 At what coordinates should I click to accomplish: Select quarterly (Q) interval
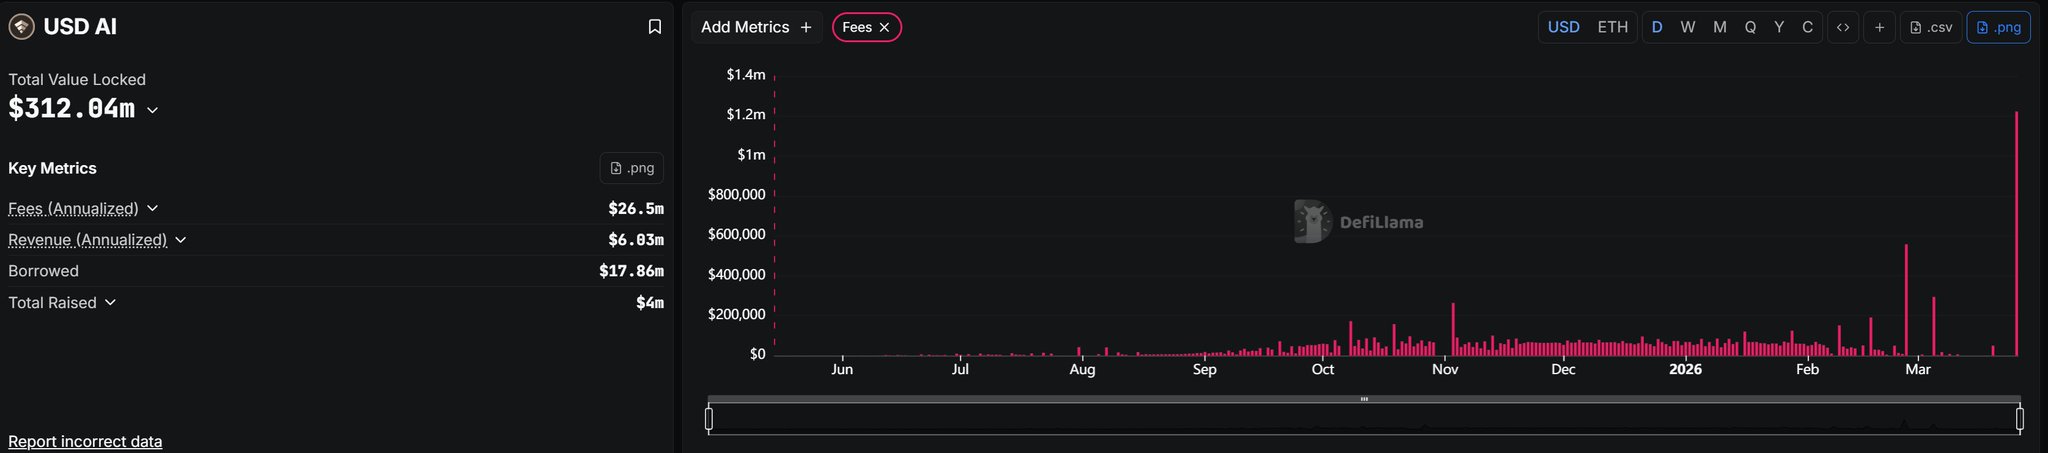coord(1750,28)
